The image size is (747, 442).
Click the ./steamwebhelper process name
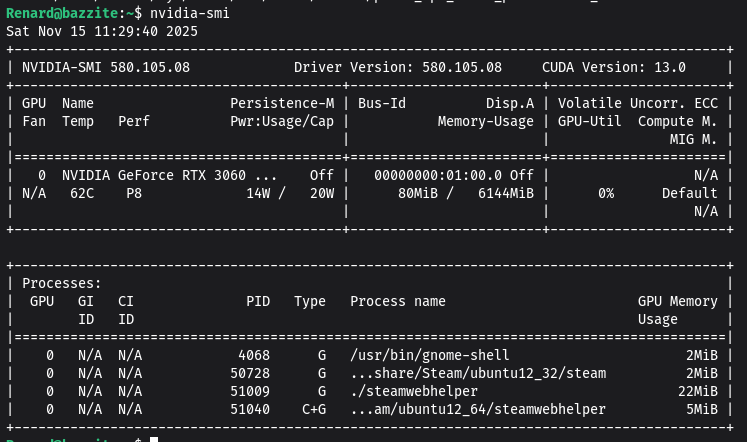tap(414, 391)
